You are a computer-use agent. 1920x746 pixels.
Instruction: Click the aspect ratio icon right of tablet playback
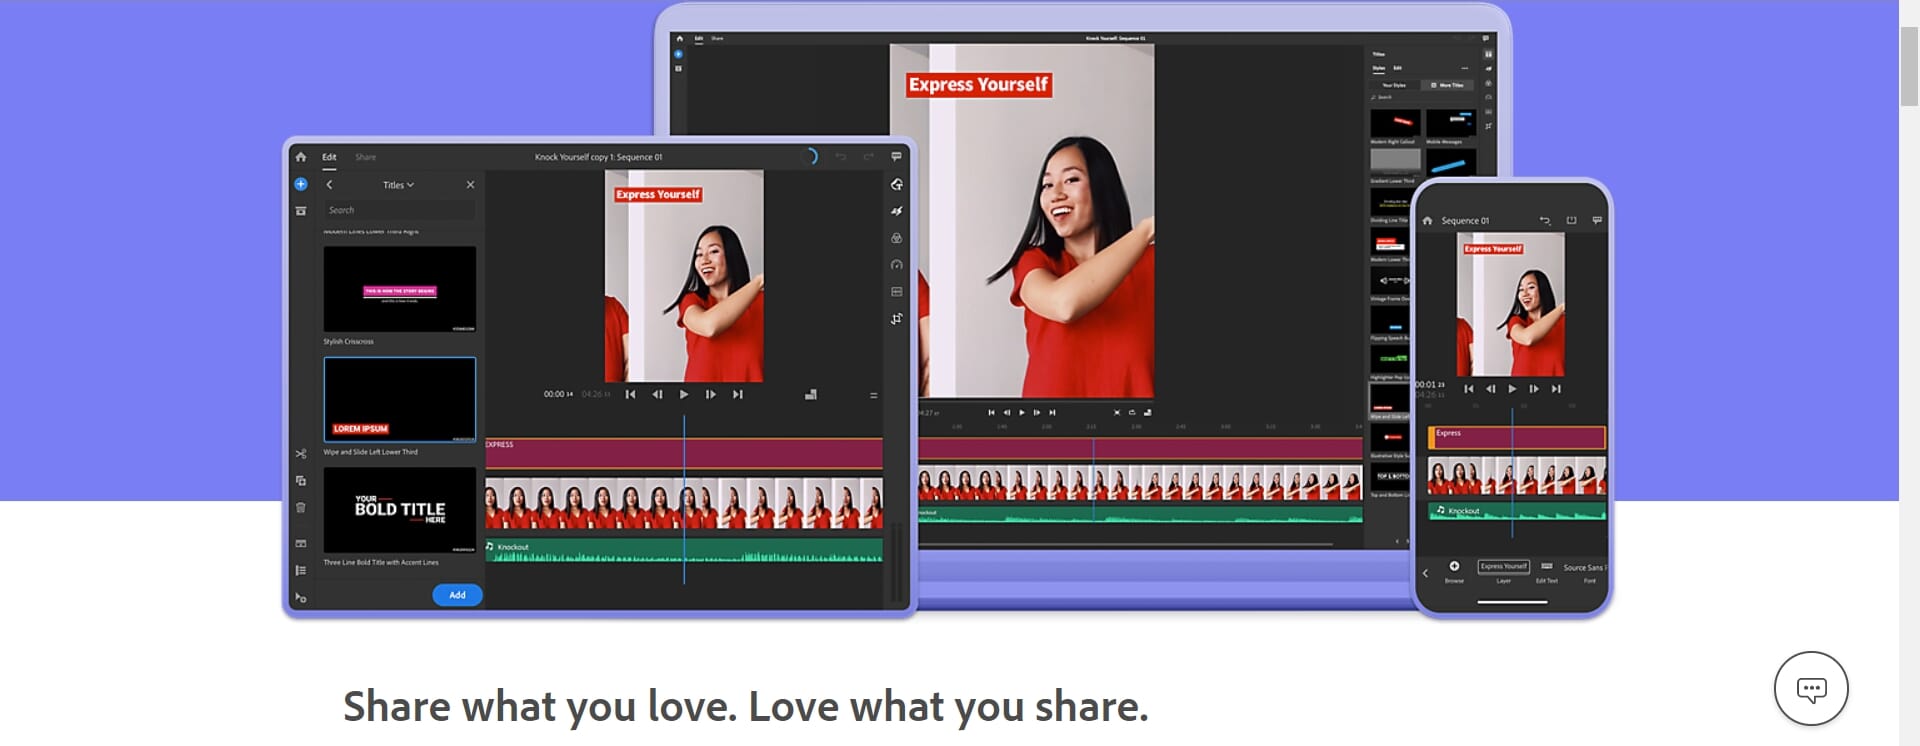click(811, 395)
